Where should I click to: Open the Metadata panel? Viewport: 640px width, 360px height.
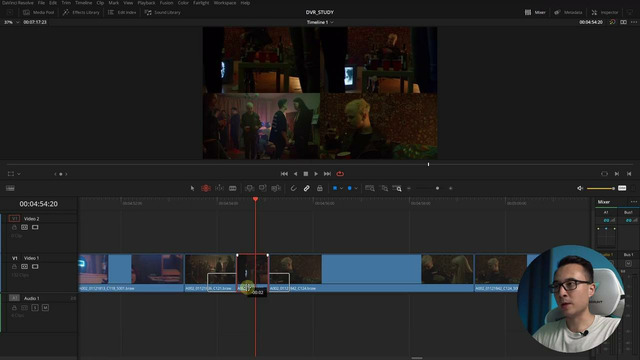(x=568, y=12)
